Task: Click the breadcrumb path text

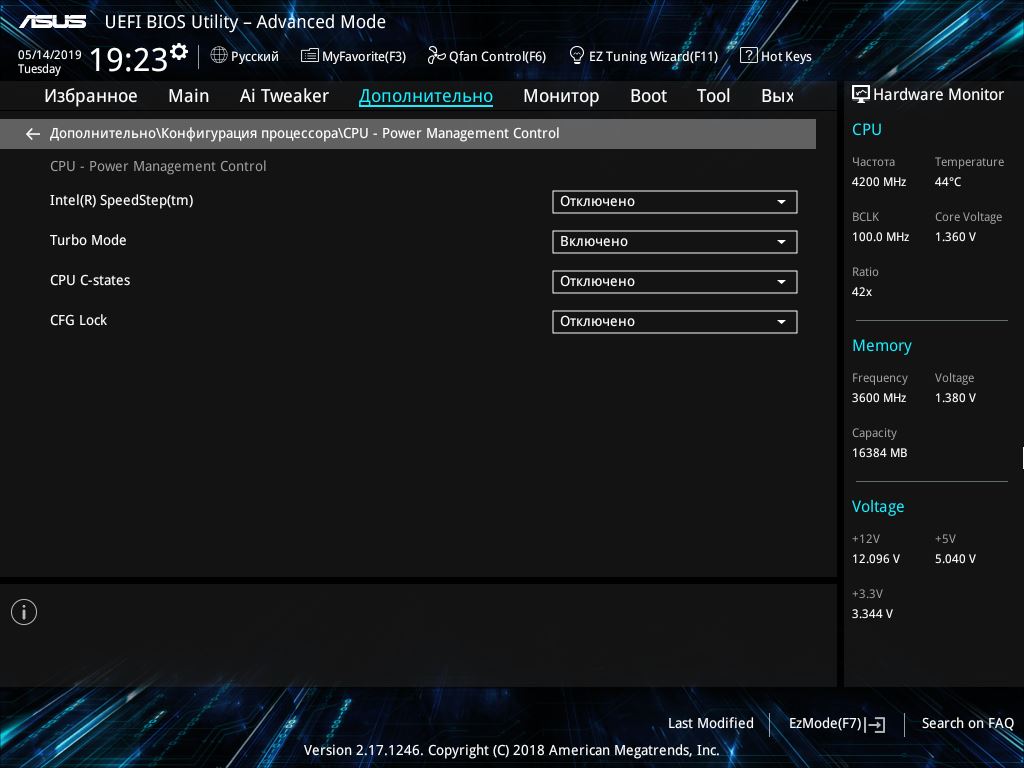Action: click(304, 133)
